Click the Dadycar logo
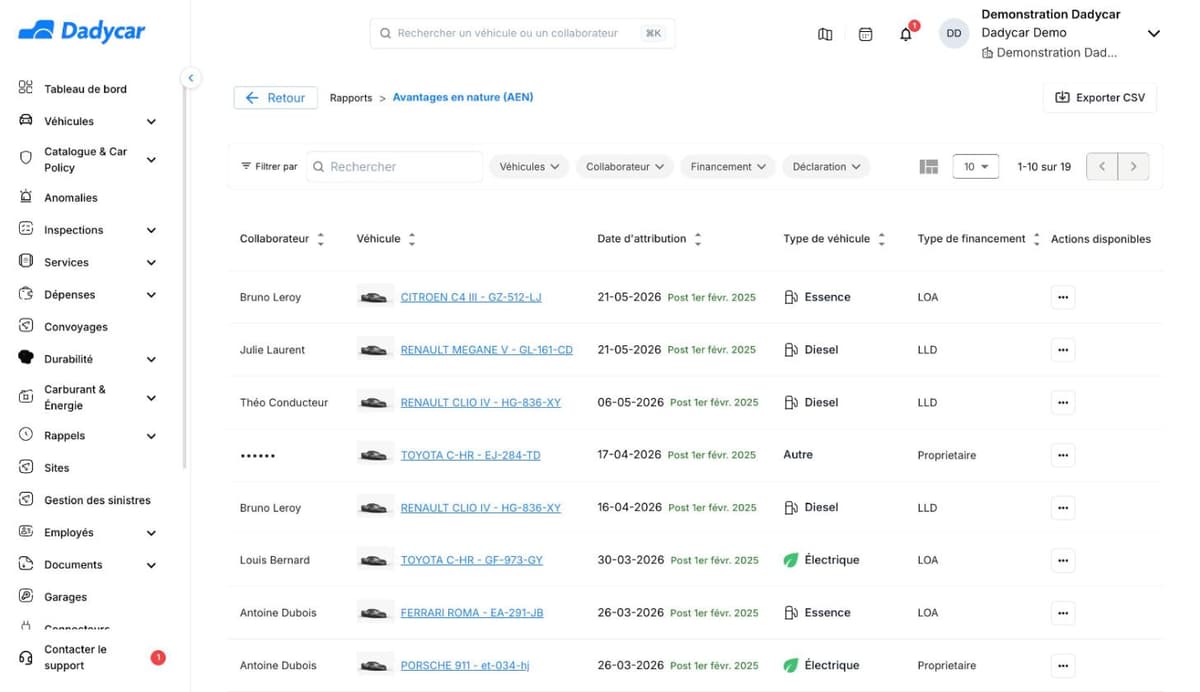The image size is (1200, 692). point(82,31)
